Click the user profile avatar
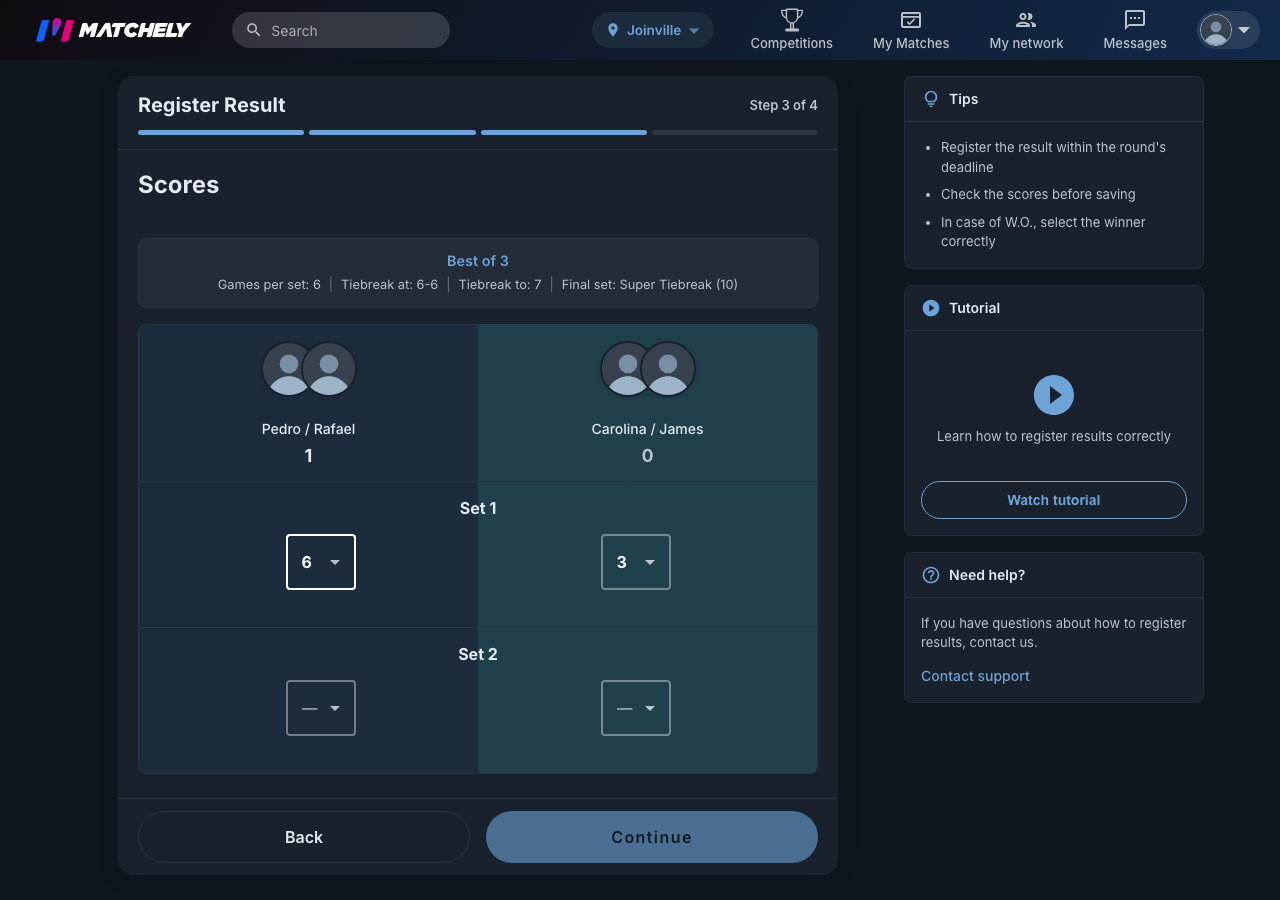1280x900 pixels. [1216, 30]
